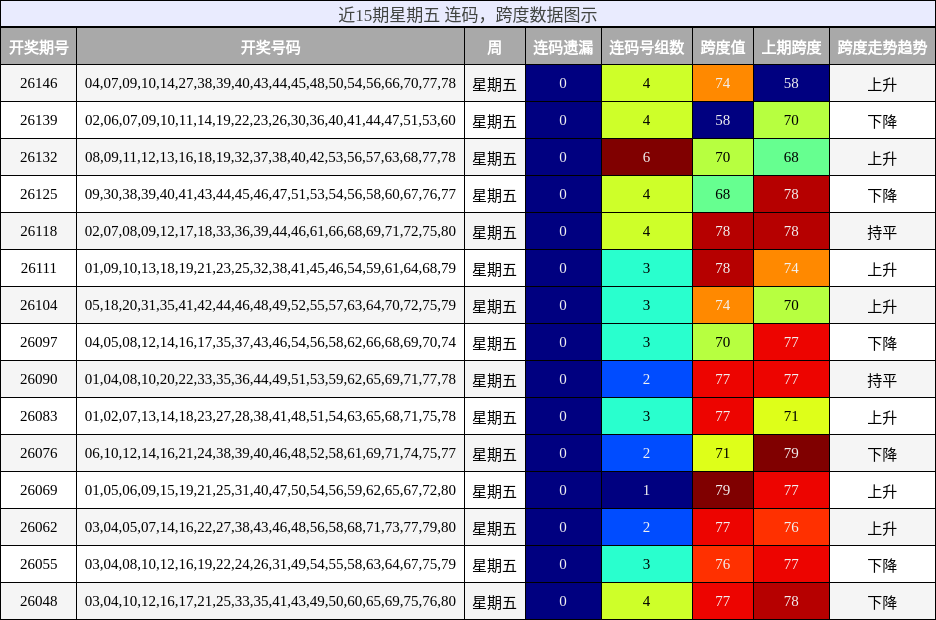Click the winning numbers beginning 08,09,11,12,13
The image size is (936, 620).
pos(270,157)
